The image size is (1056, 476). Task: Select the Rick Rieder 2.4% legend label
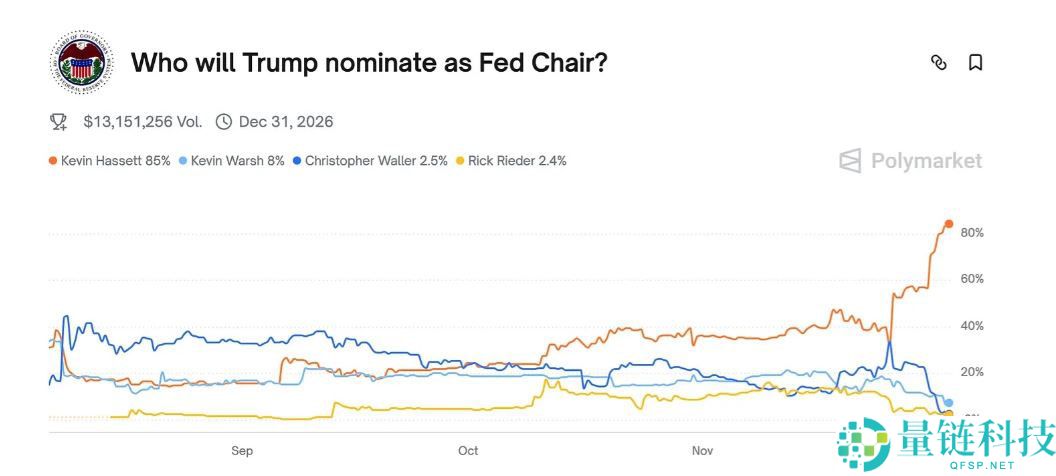(517, 160)
